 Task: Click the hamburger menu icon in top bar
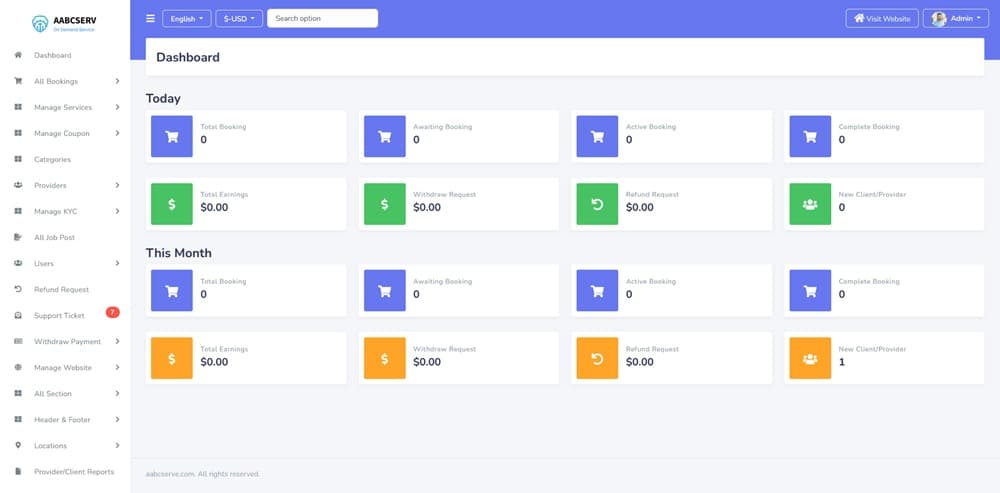click(x=151, y=18)
